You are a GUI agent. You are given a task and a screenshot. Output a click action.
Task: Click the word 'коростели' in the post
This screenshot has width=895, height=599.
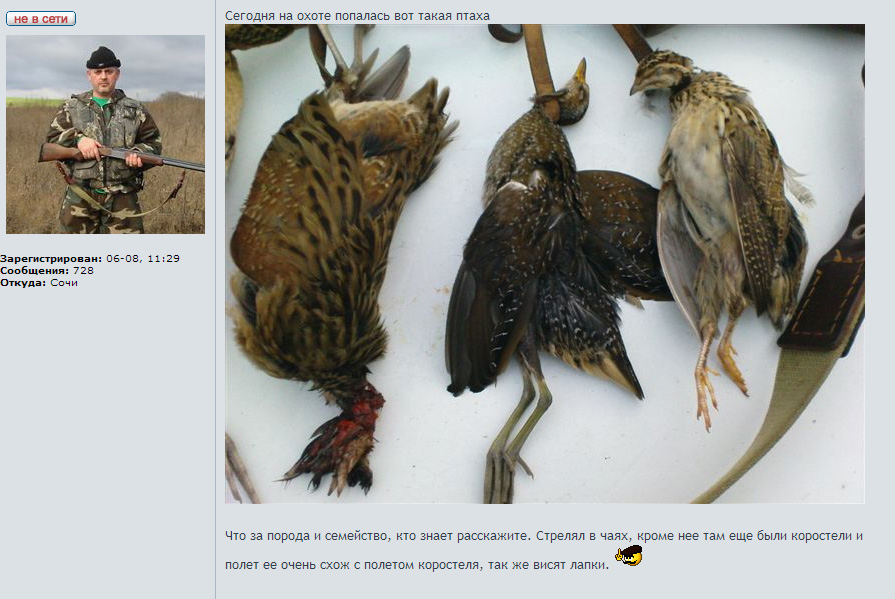click(x=823, y=536)
